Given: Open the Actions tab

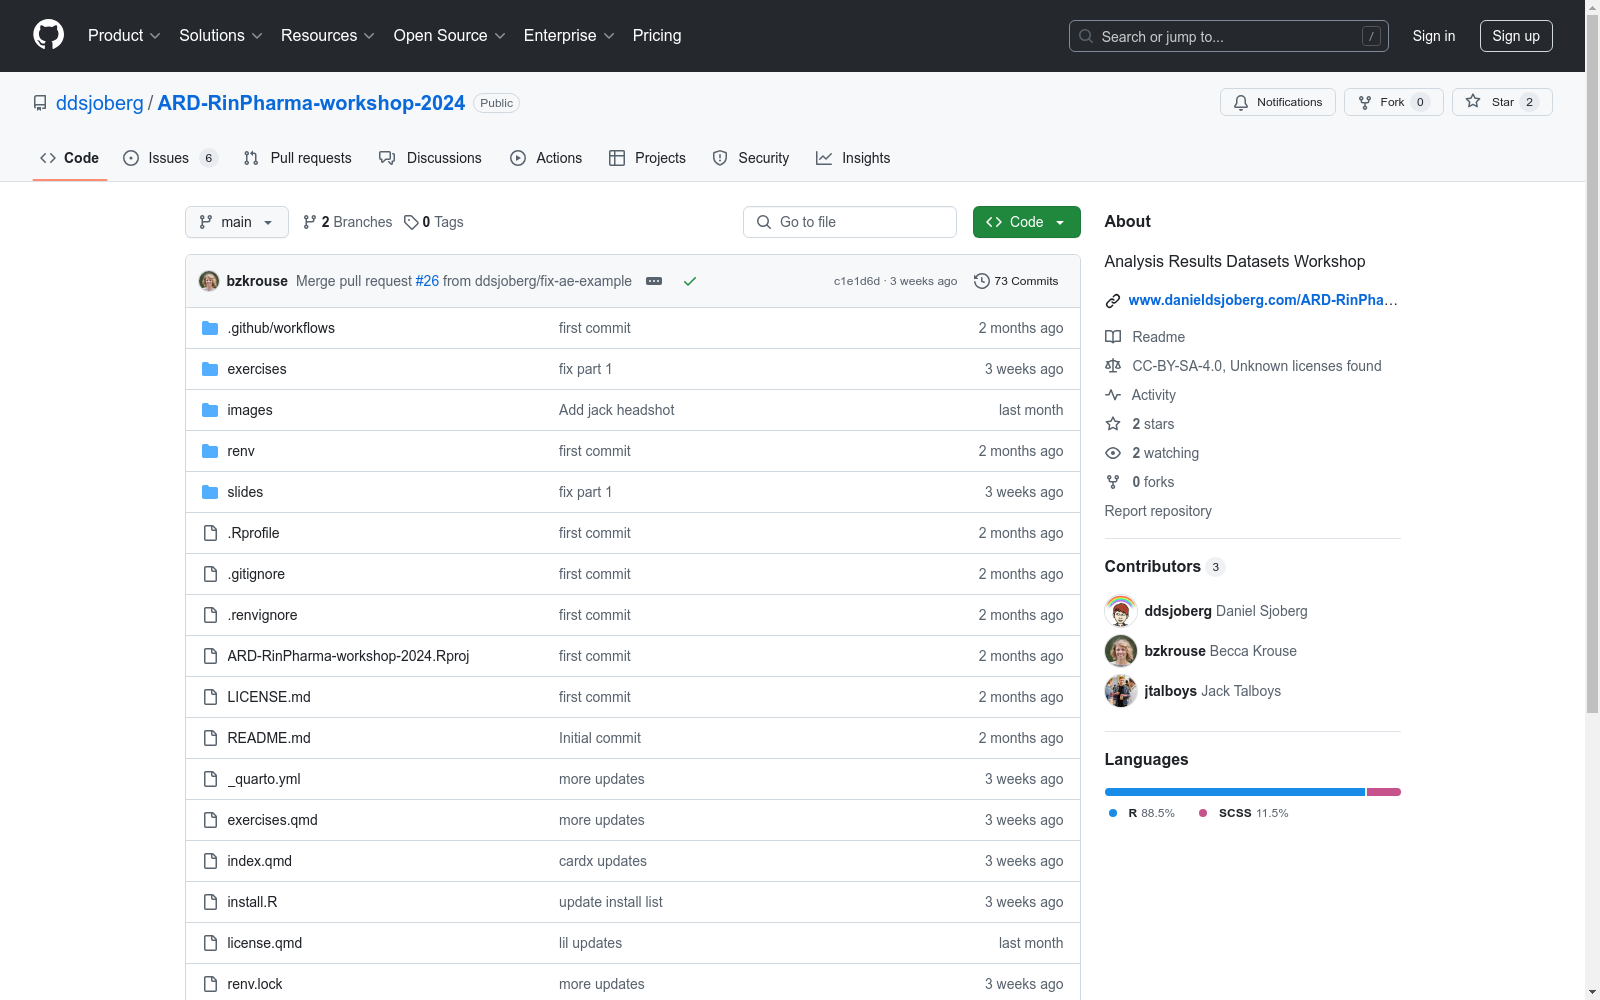Looking at the screenshot, I should [x=546, y=158].
